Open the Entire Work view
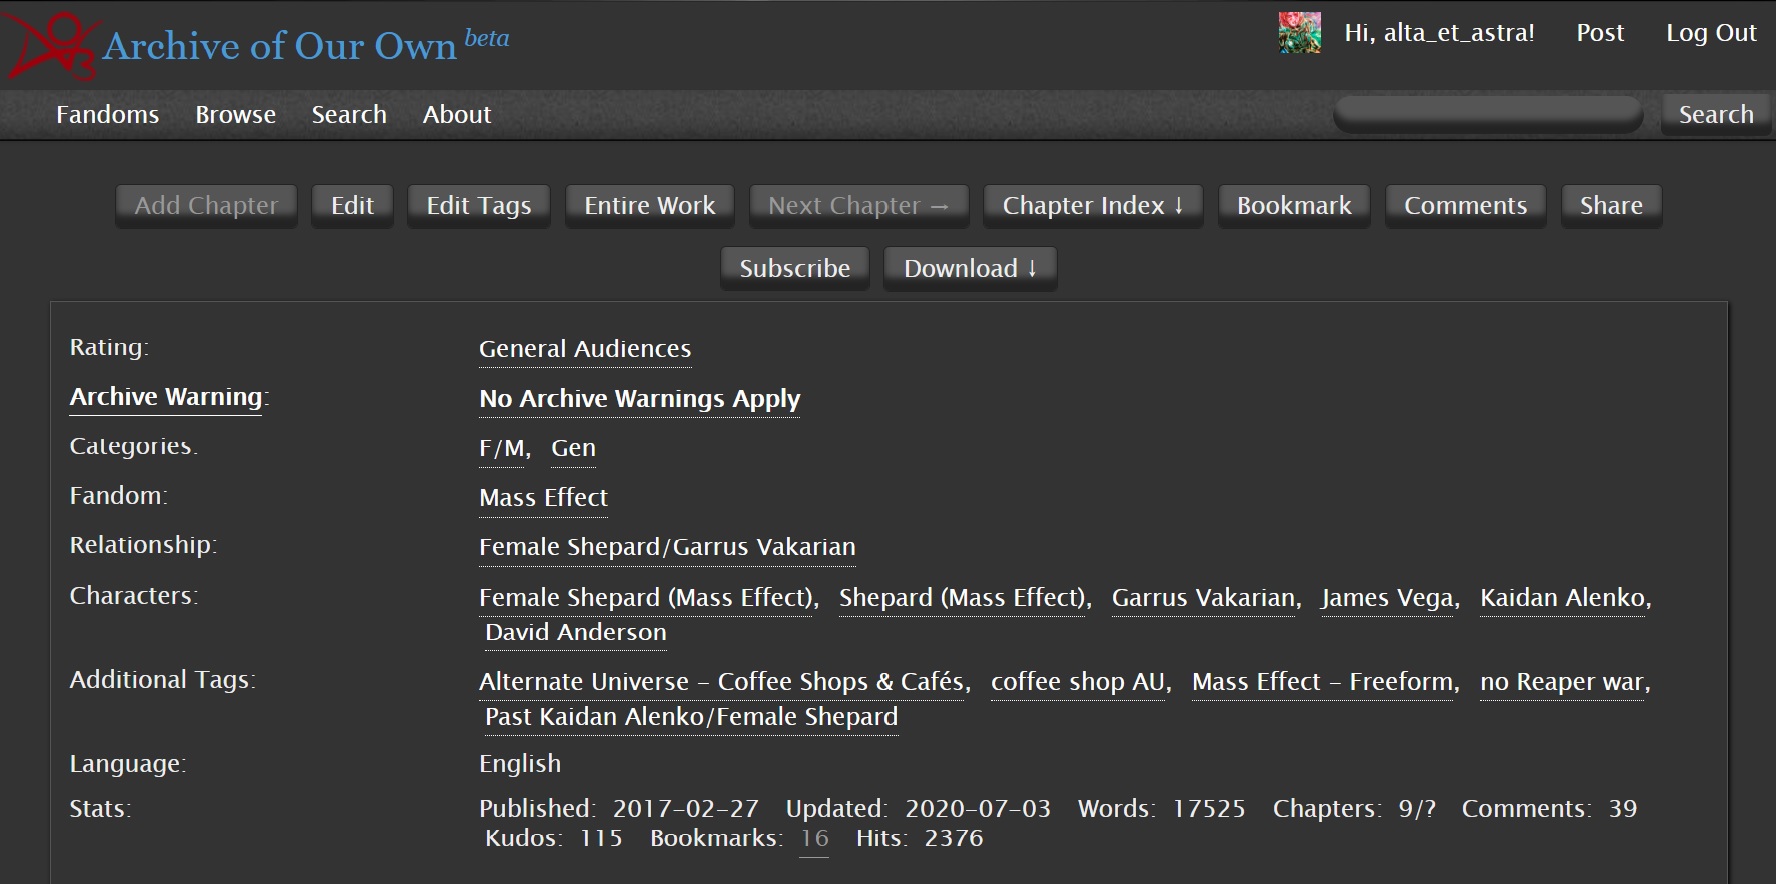 650,206
